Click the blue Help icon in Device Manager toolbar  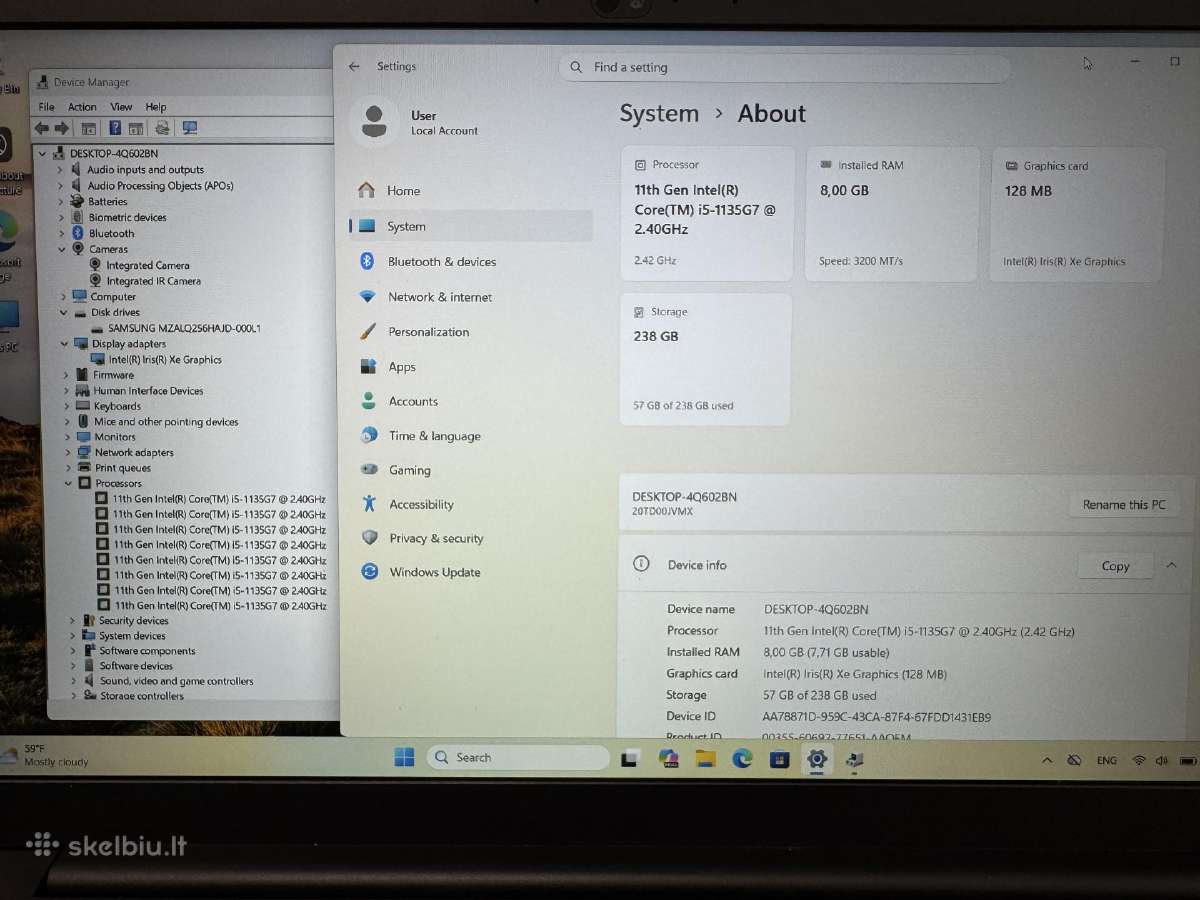(115, 128)
